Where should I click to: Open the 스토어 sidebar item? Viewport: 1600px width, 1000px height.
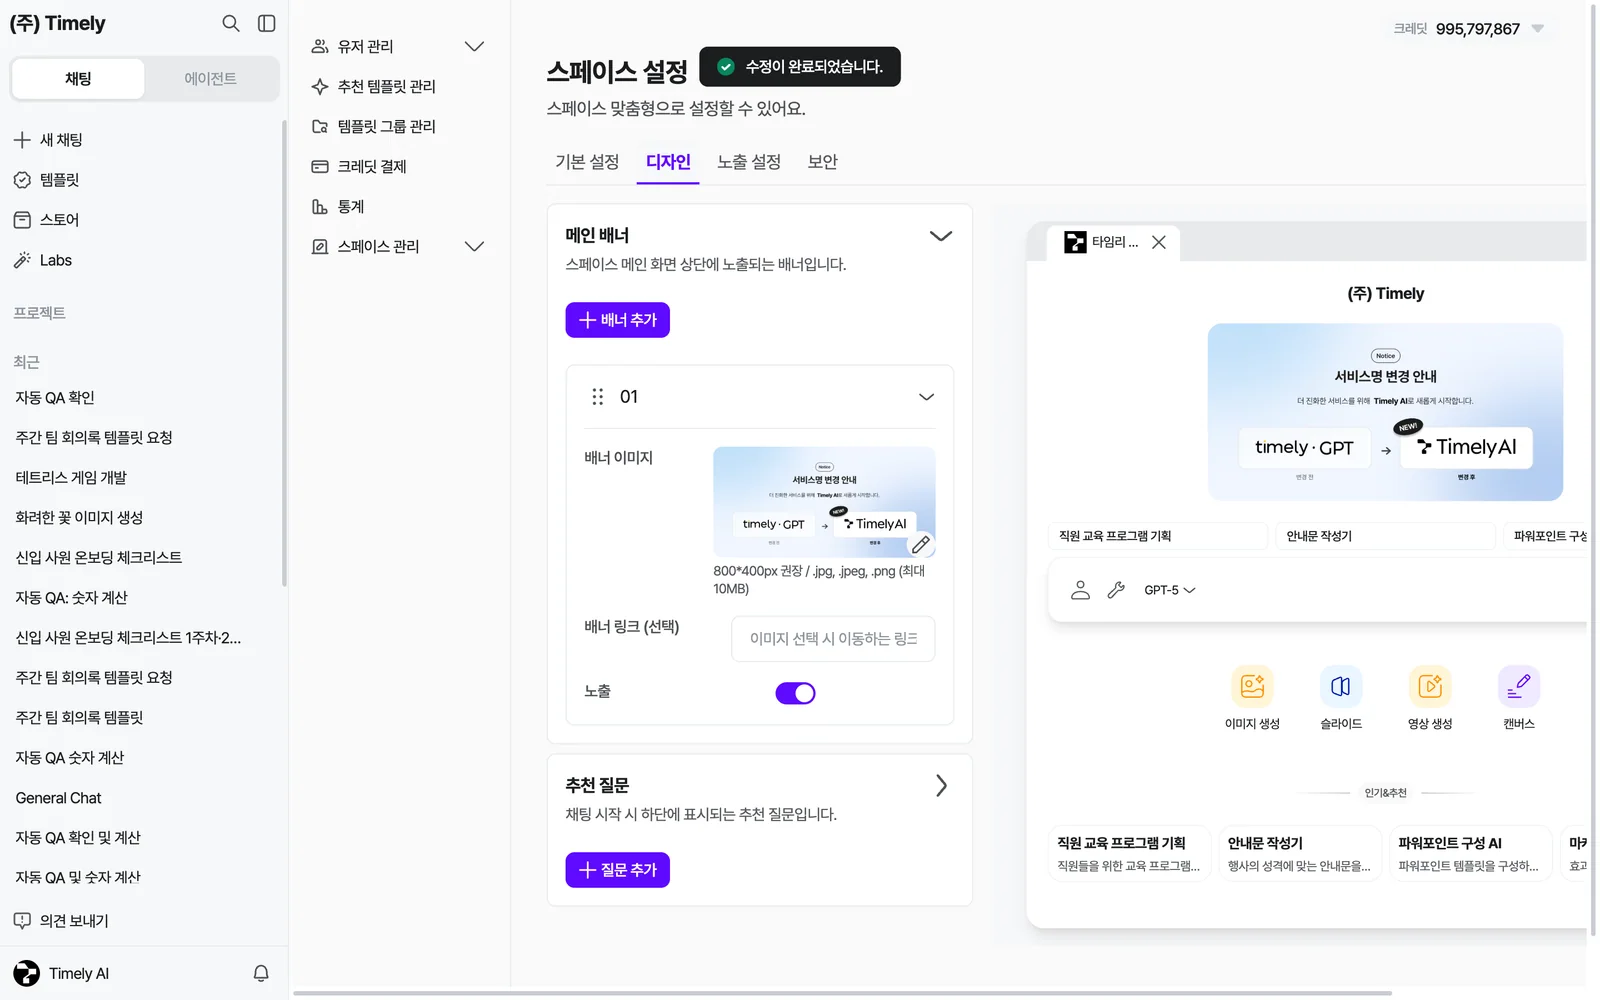pos(47,220)
